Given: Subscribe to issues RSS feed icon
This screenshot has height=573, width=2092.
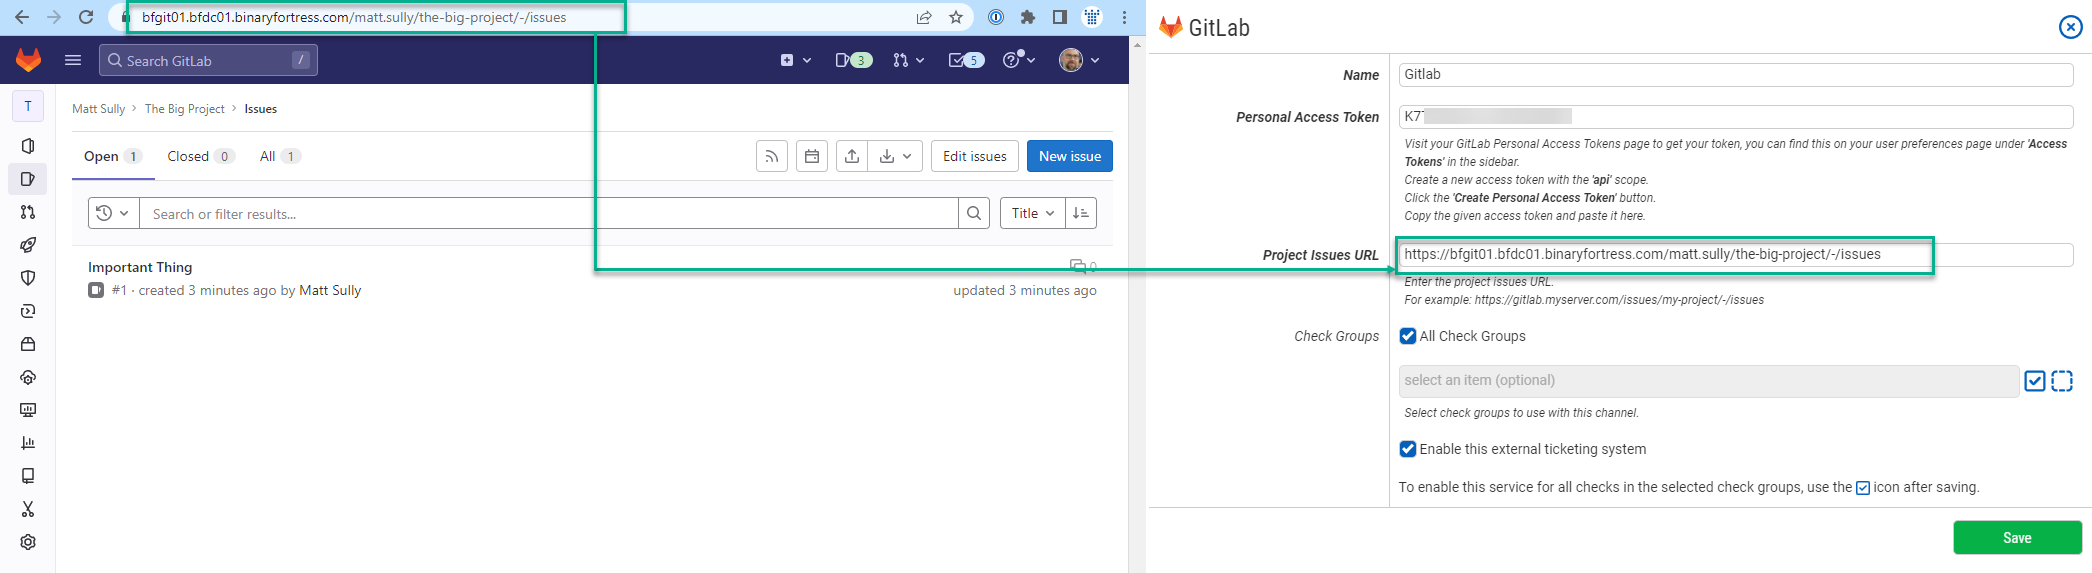Looking at the screenshot, I should [x=772, y=156].
